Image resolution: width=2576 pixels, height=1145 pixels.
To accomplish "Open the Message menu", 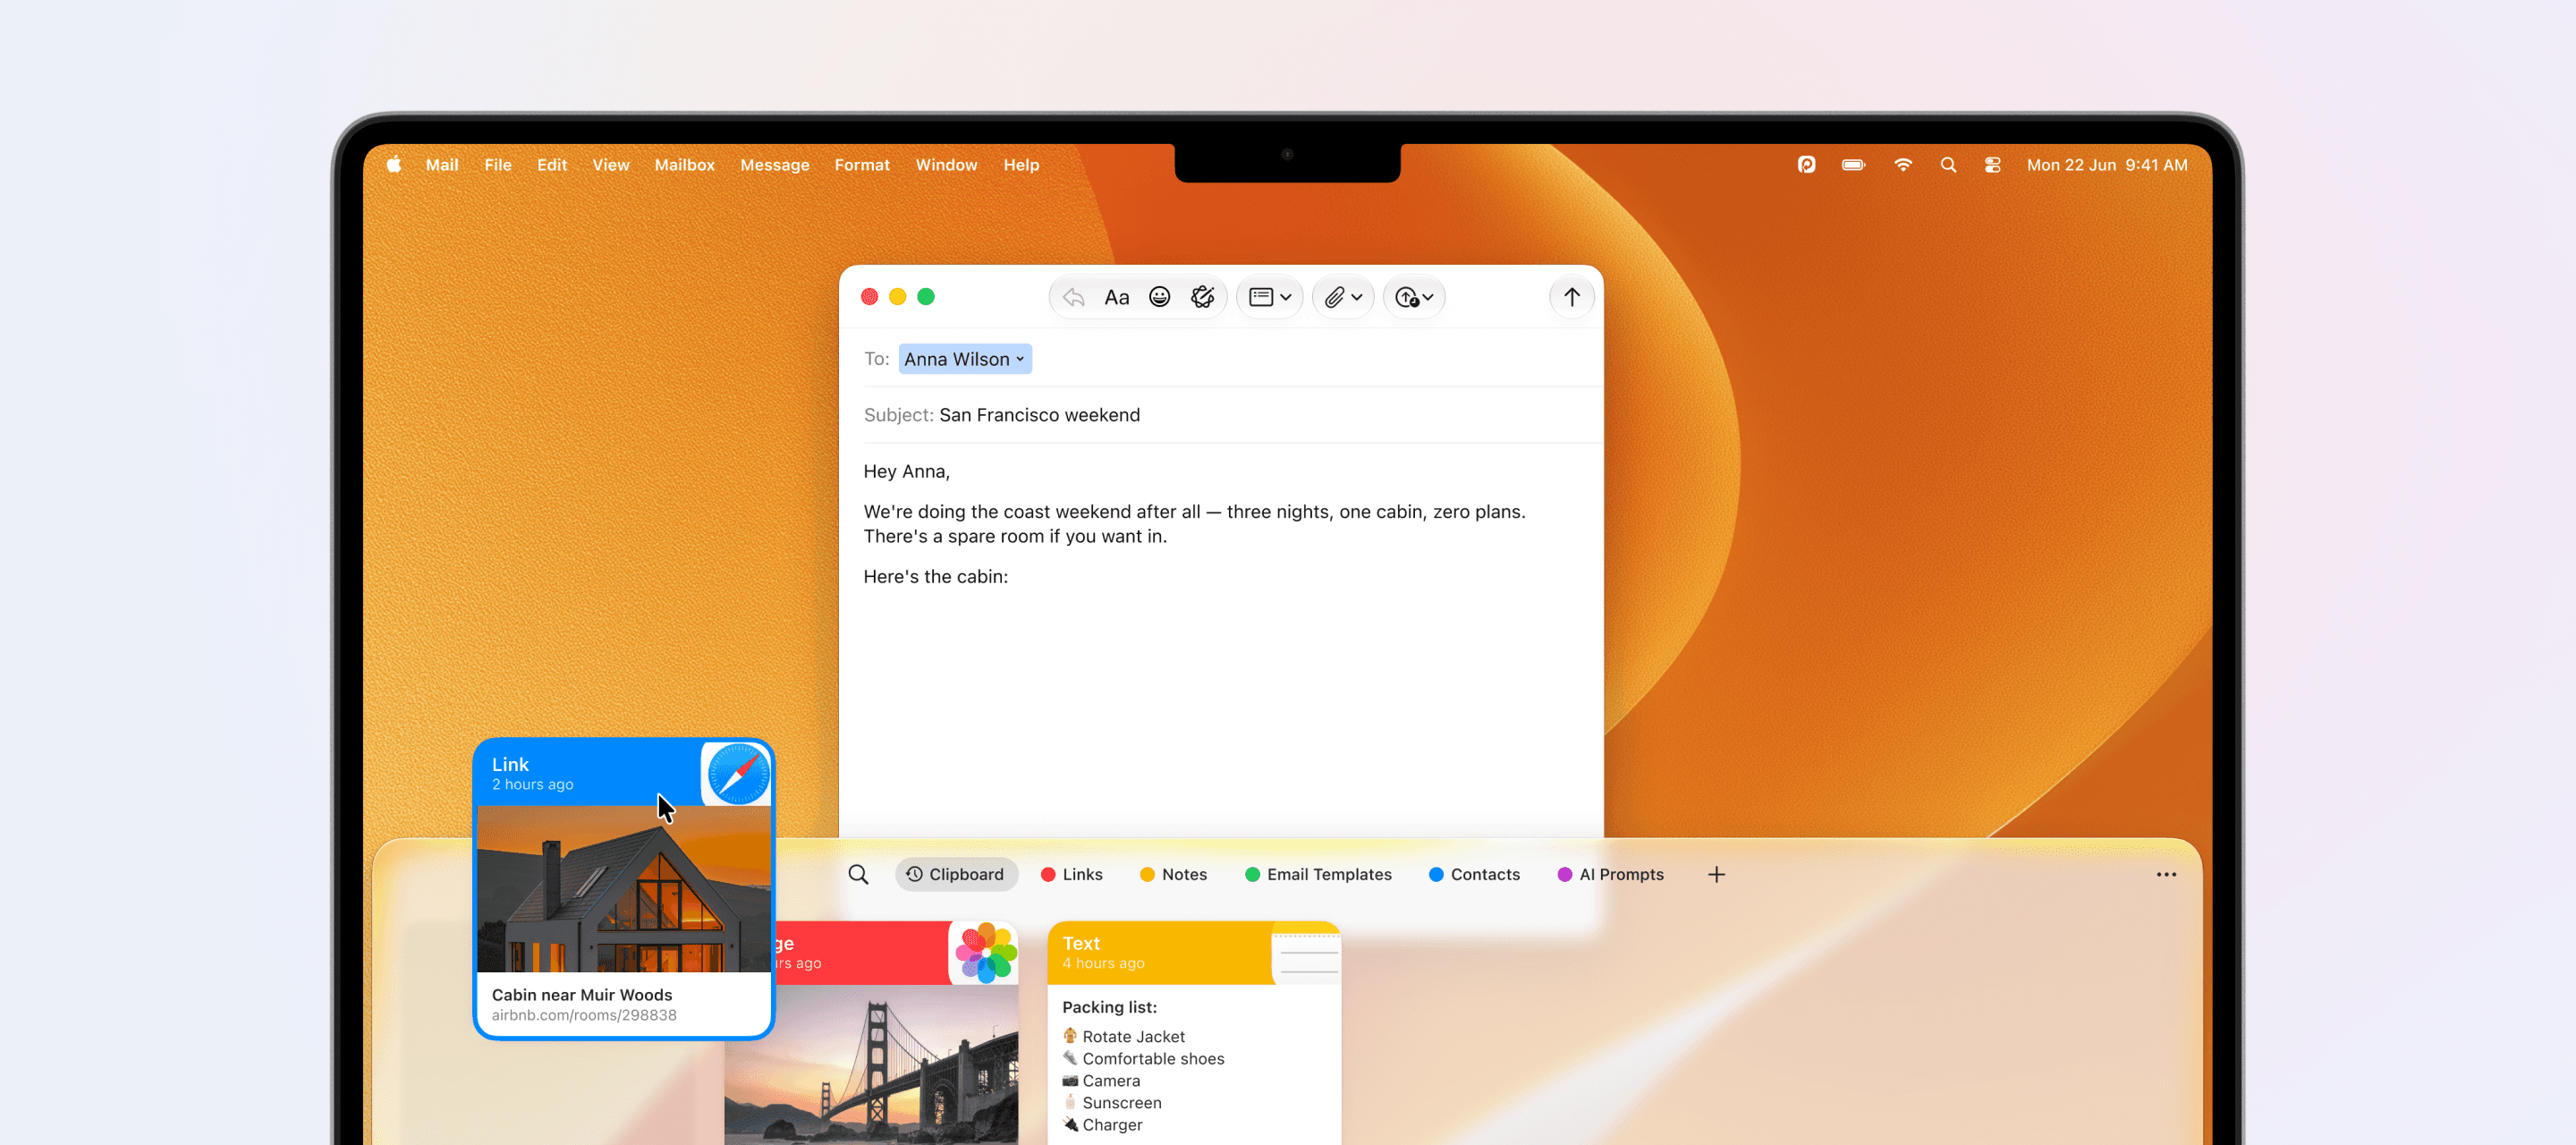I will click(775, 165).
